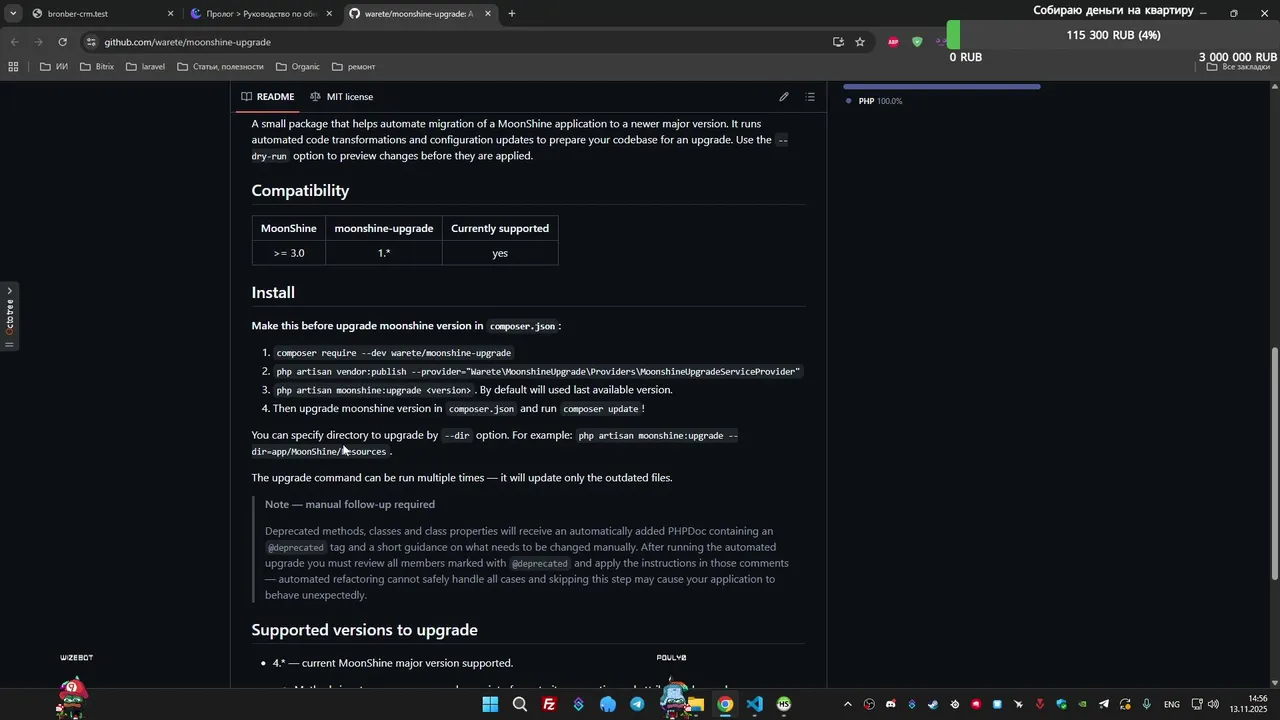1280x720 pixels.
Task: Open the blue elephant app in the taskbar
Action: (x=608, y=704)
